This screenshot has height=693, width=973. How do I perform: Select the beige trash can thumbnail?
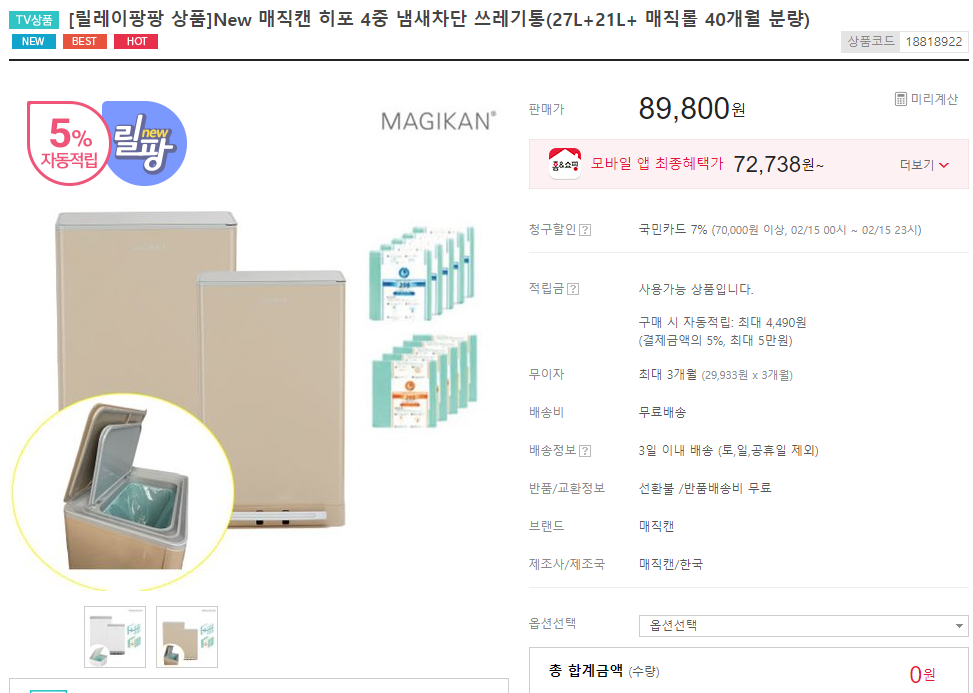click(187, 637)
